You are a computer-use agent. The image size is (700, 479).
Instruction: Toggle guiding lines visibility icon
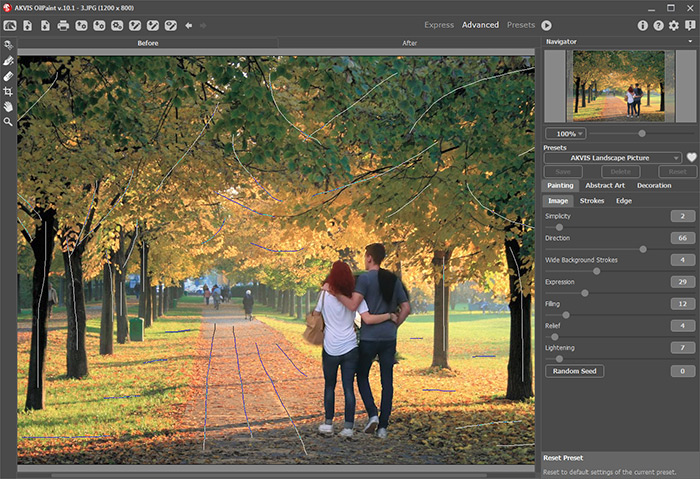(171, 25)
